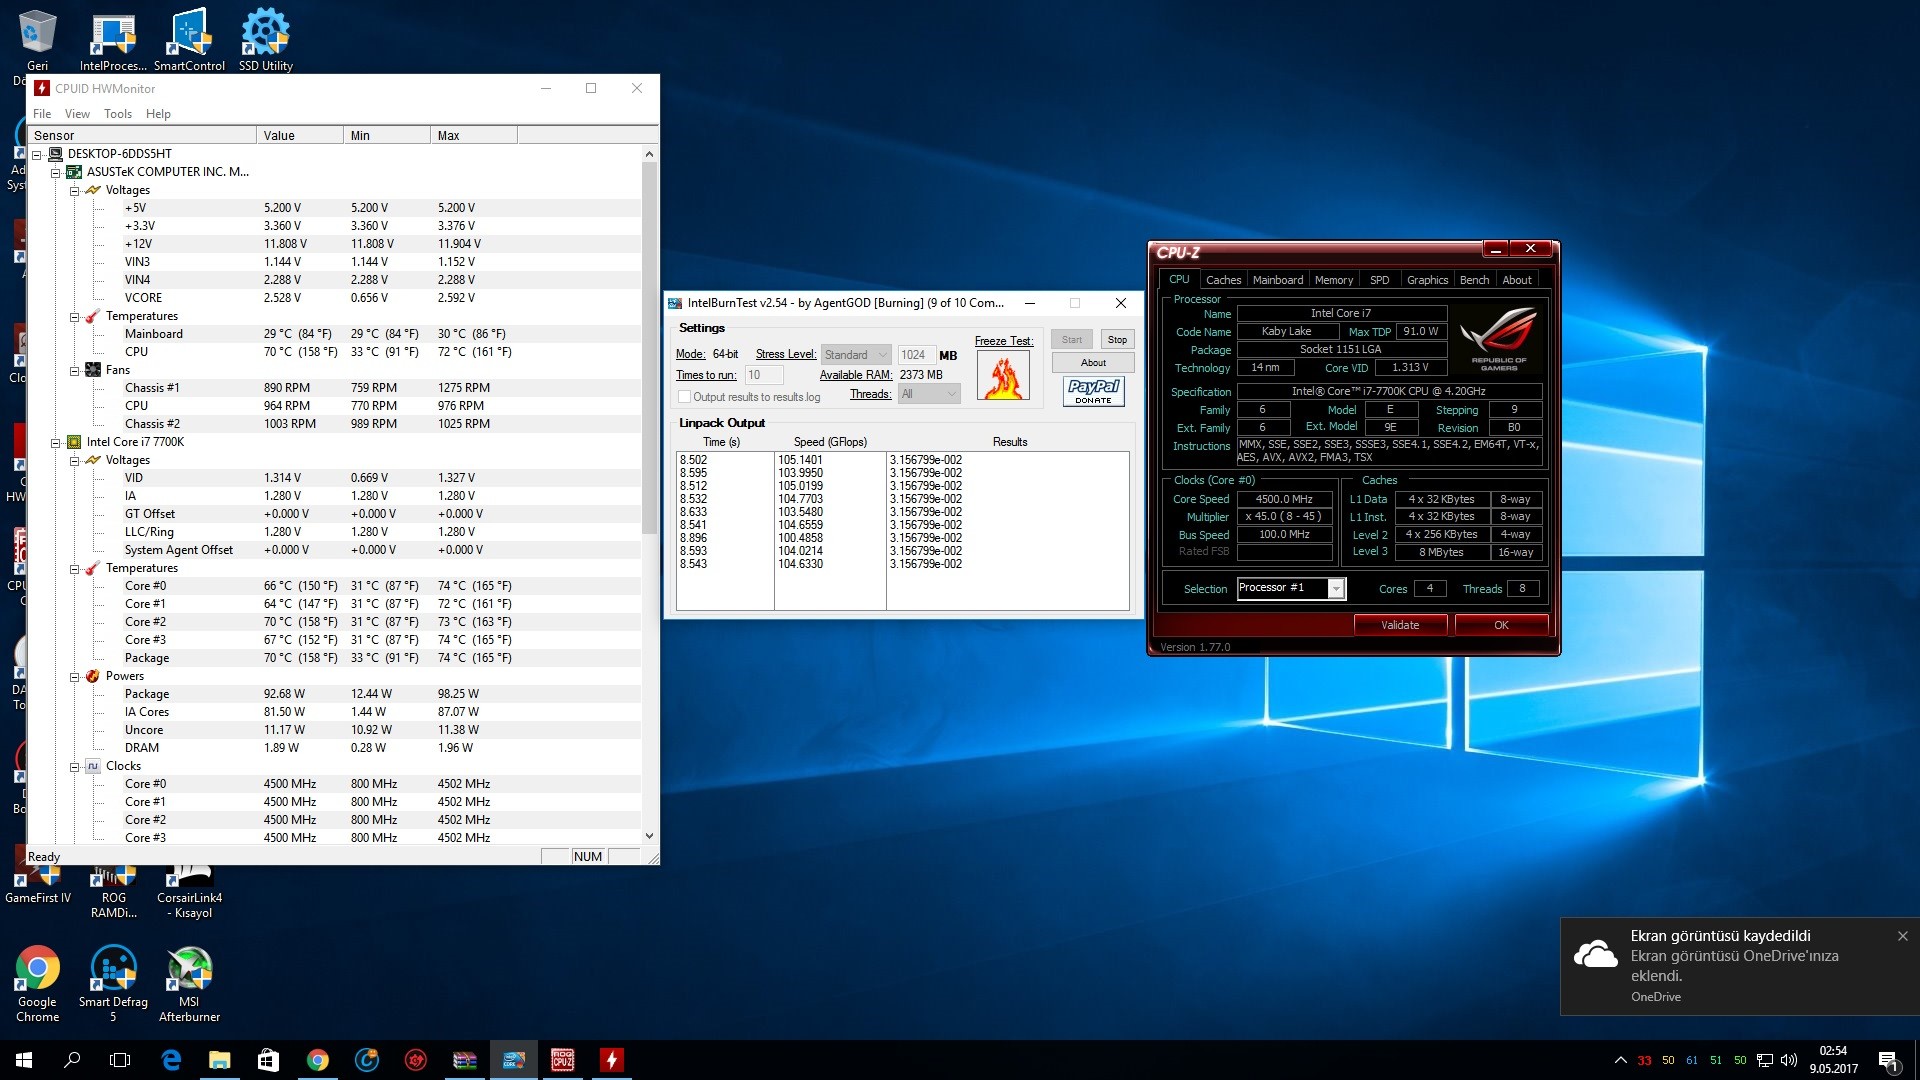Collapse the ASUSTeK COMPUTER INC. node
This screenshot has height=1080, width=1920.
(56, 172)
